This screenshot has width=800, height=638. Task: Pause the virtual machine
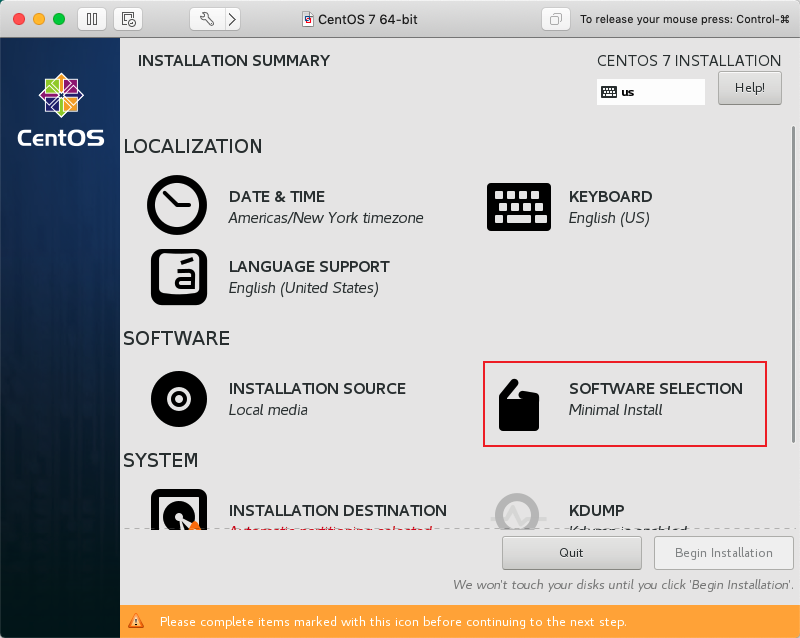pos(92,19)
